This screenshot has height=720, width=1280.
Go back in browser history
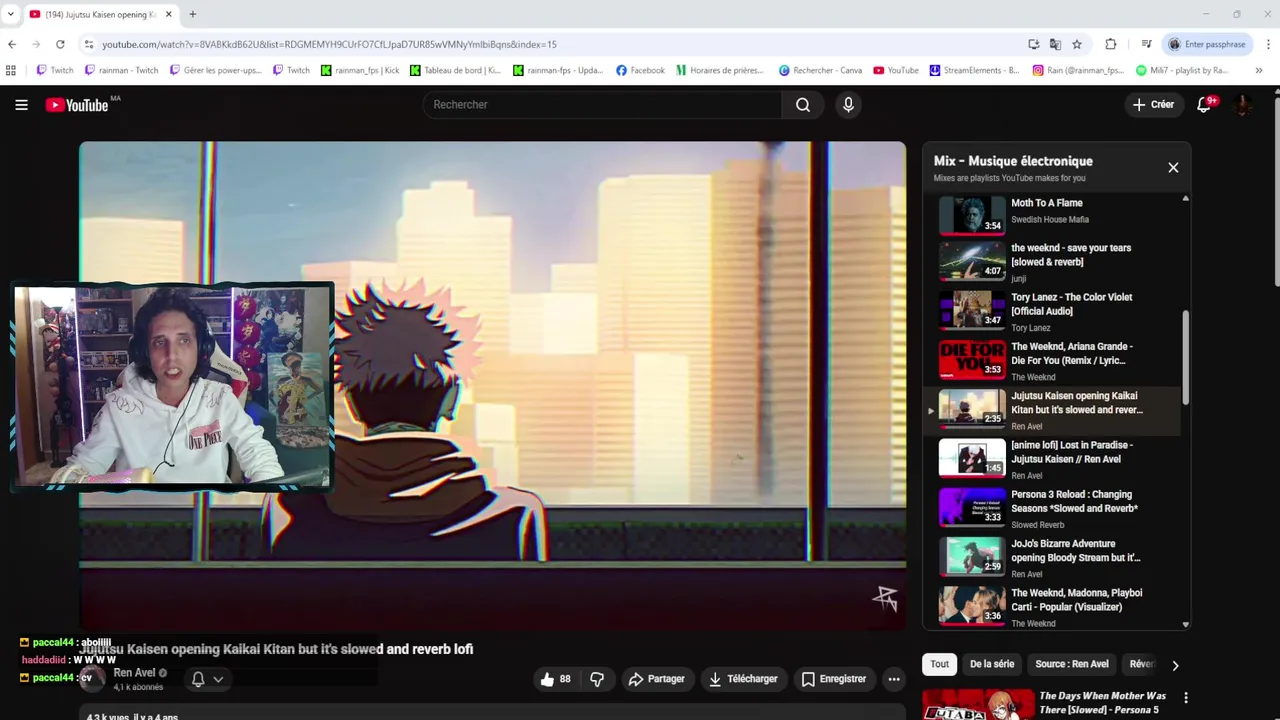(12, 44)
